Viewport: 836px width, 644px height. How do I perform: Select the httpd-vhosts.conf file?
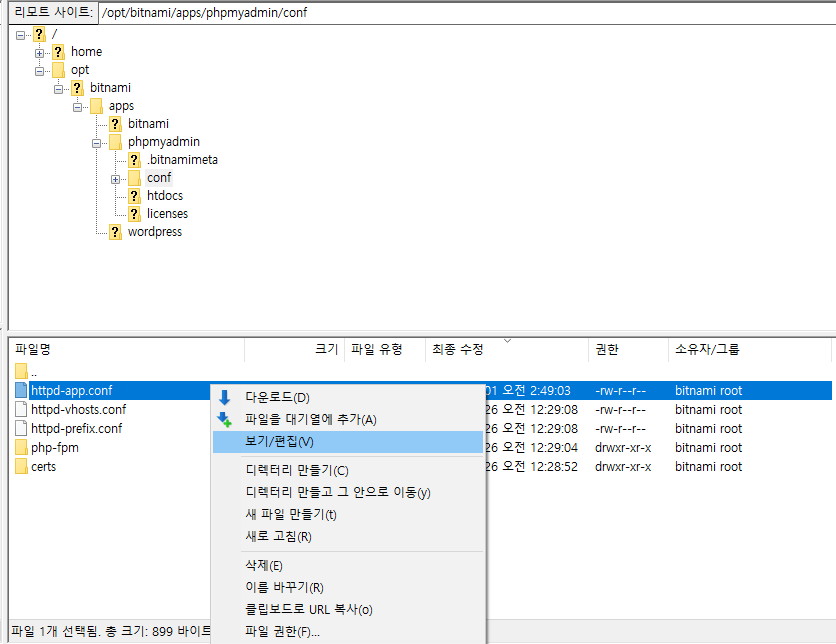[78, 409]
